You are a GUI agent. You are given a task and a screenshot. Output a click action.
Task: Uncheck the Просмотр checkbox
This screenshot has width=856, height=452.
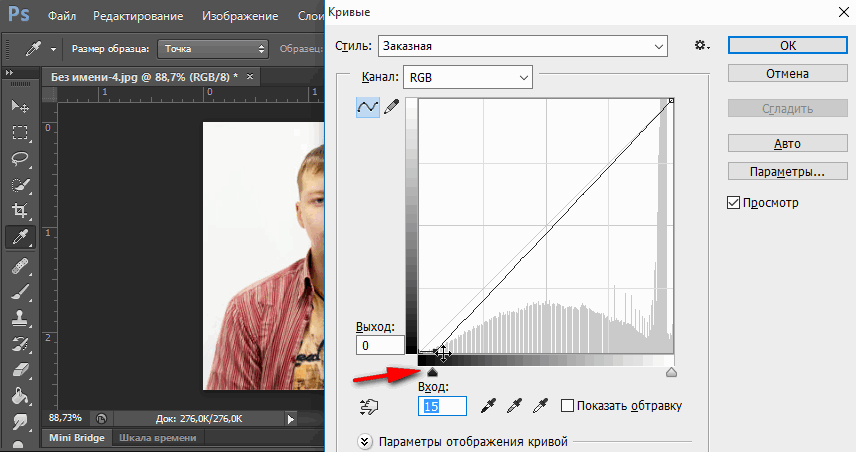click(733, 203)
